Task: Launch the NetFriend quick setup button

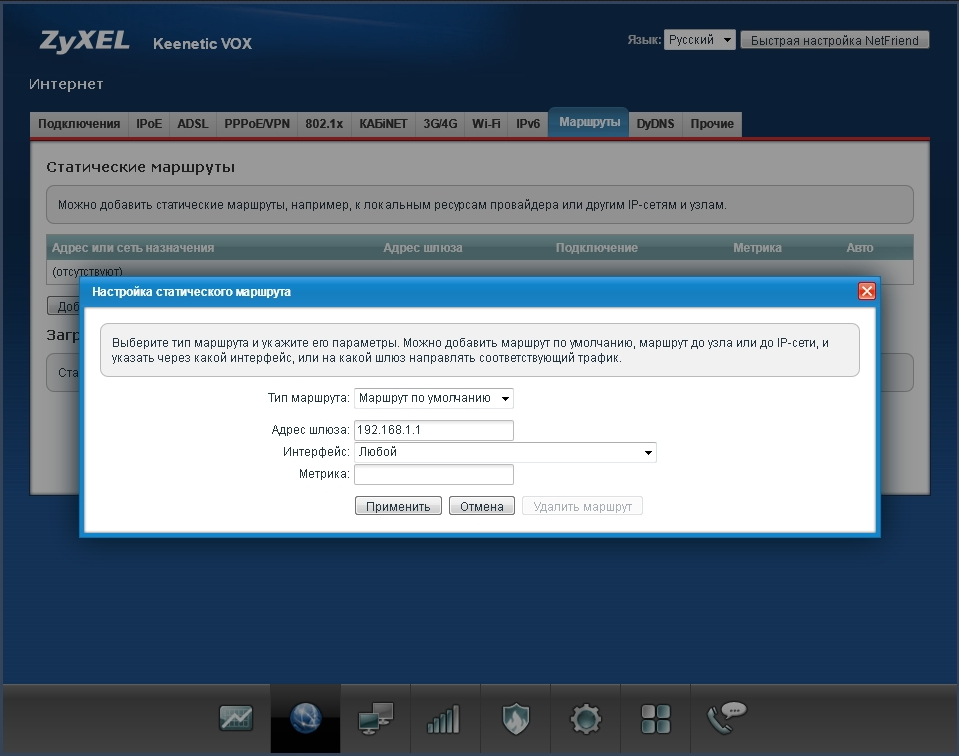Action: (x=835, y=40)
